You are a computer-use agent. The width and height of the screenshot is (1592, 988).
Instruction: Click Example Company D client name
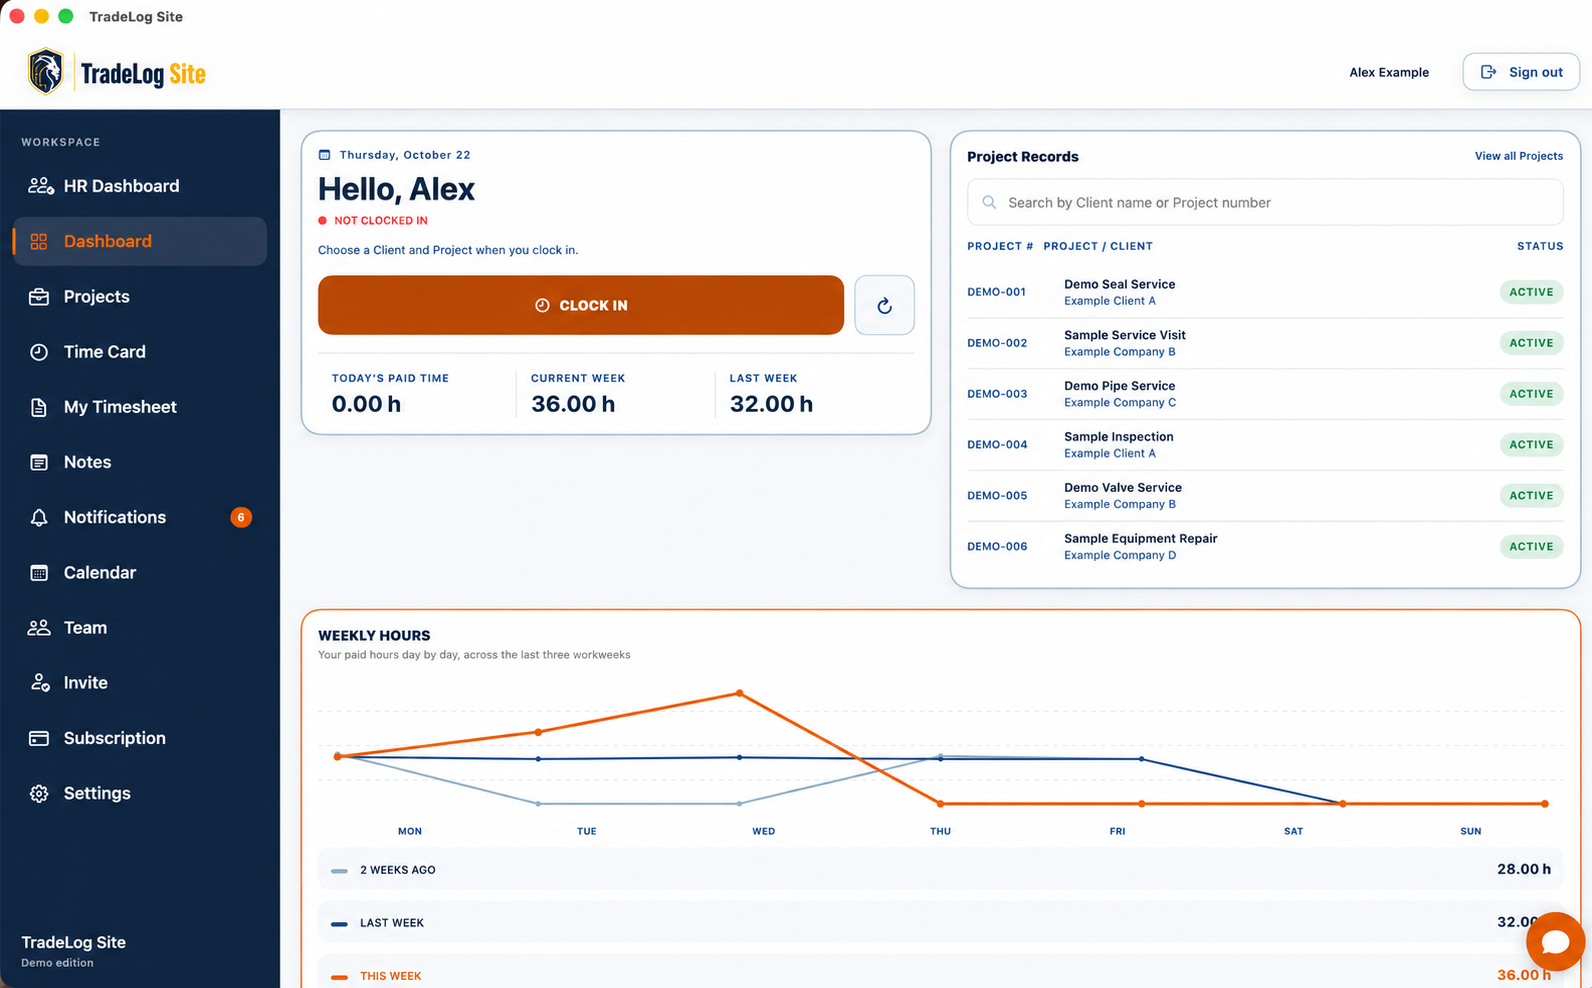pyautogui.click(x=1120, y=555)
